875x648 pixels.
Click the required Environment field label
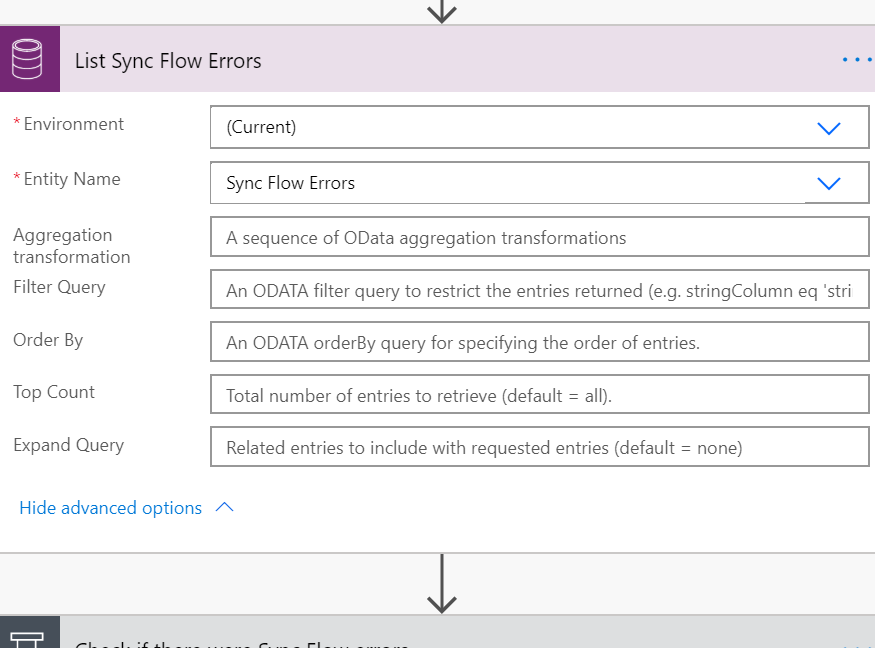click(x=68, y=124)
